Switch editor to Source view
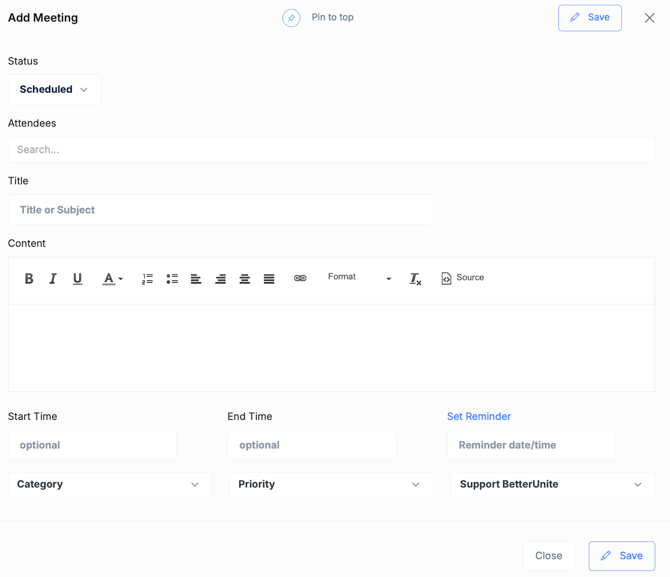Viewport: 670px width, 577px height. [x=462, y=278]
